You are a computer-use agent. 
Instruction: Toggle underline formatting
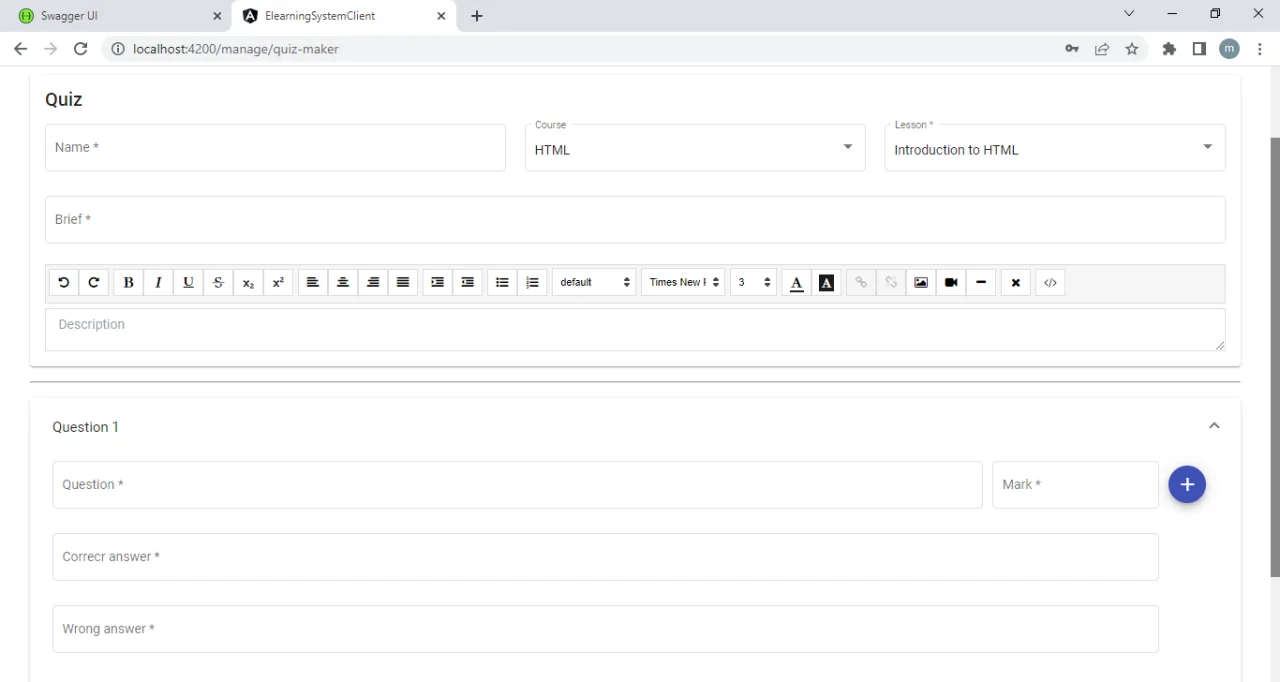[x=188, y=283]
